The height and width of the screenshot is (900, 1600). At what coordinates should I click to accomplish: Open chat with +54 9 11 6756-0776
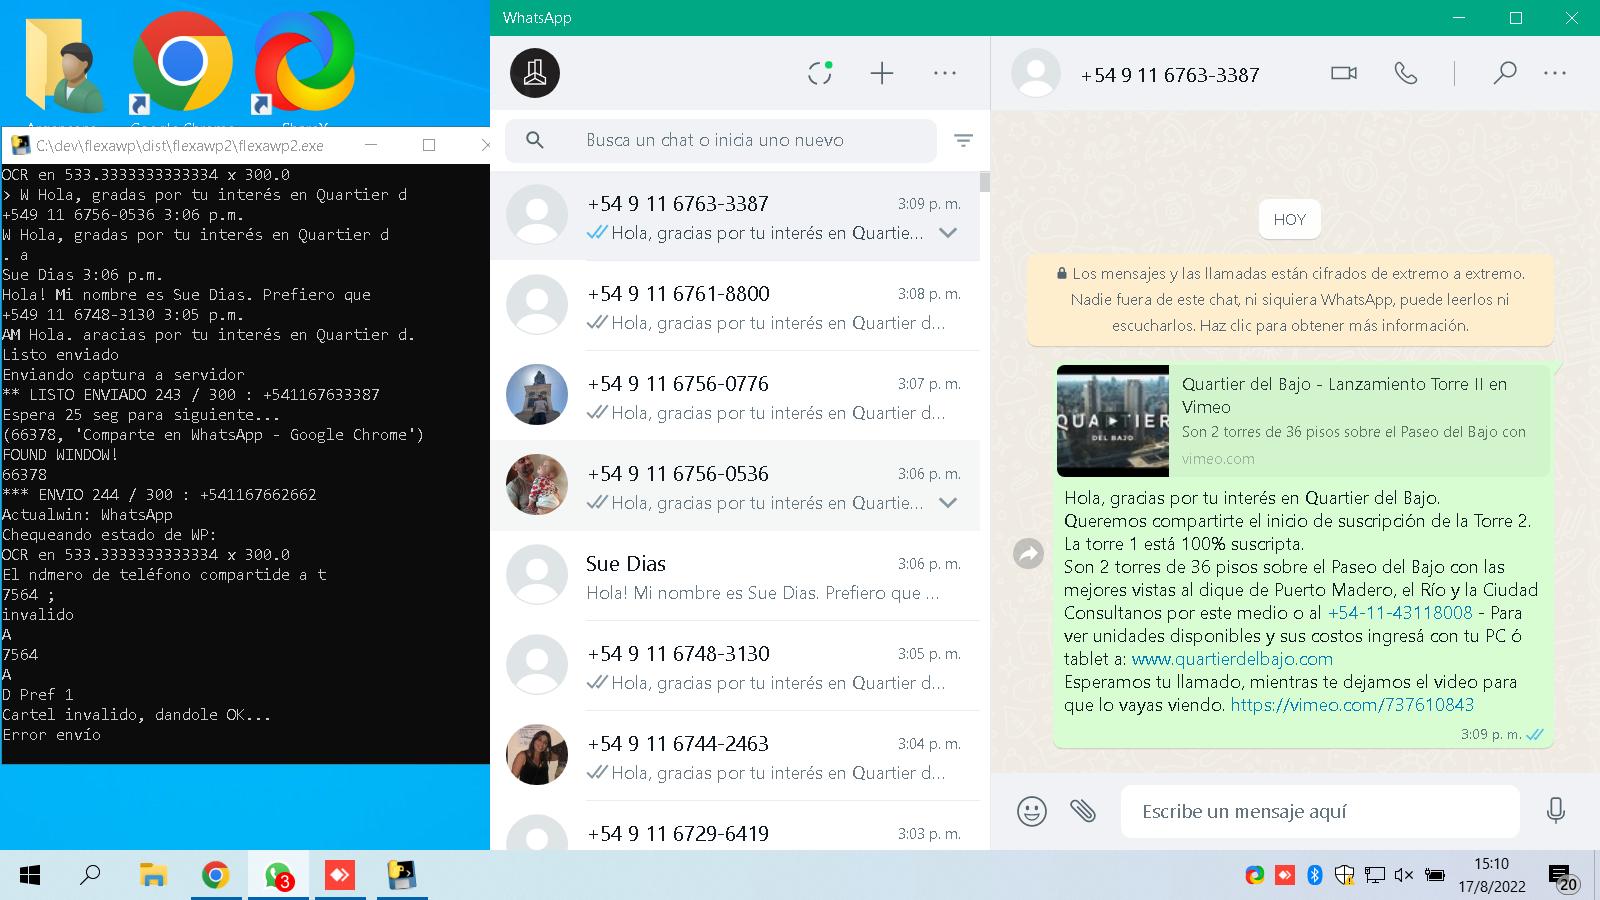pos(735,396)
